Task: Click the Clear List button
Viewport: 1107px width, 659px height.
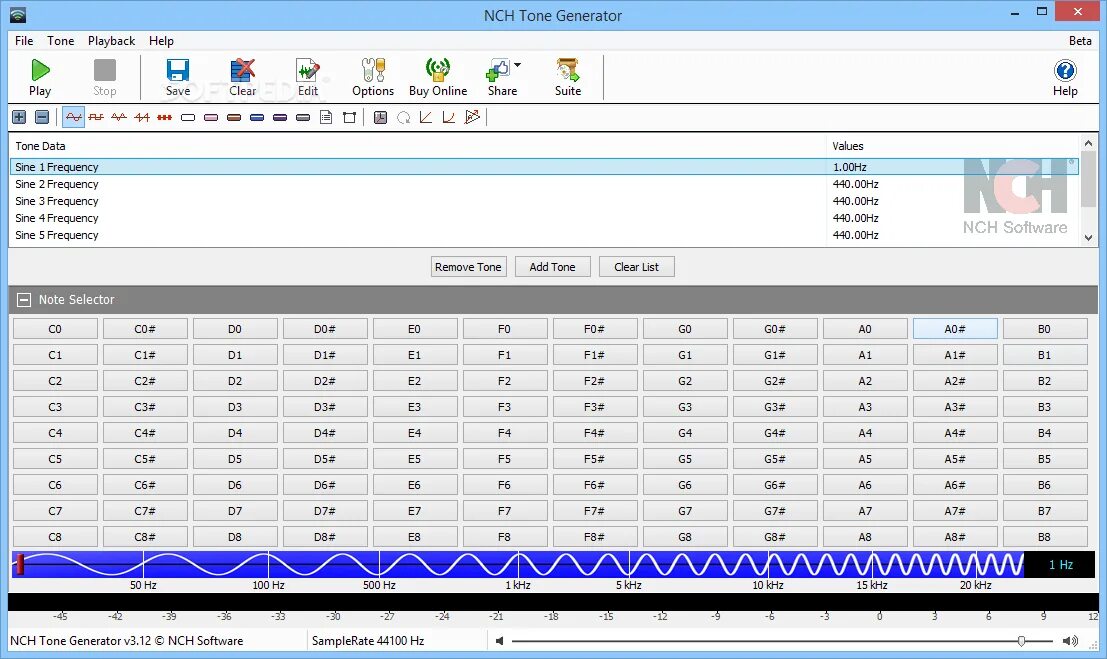Action: click(x=636, y=267)
